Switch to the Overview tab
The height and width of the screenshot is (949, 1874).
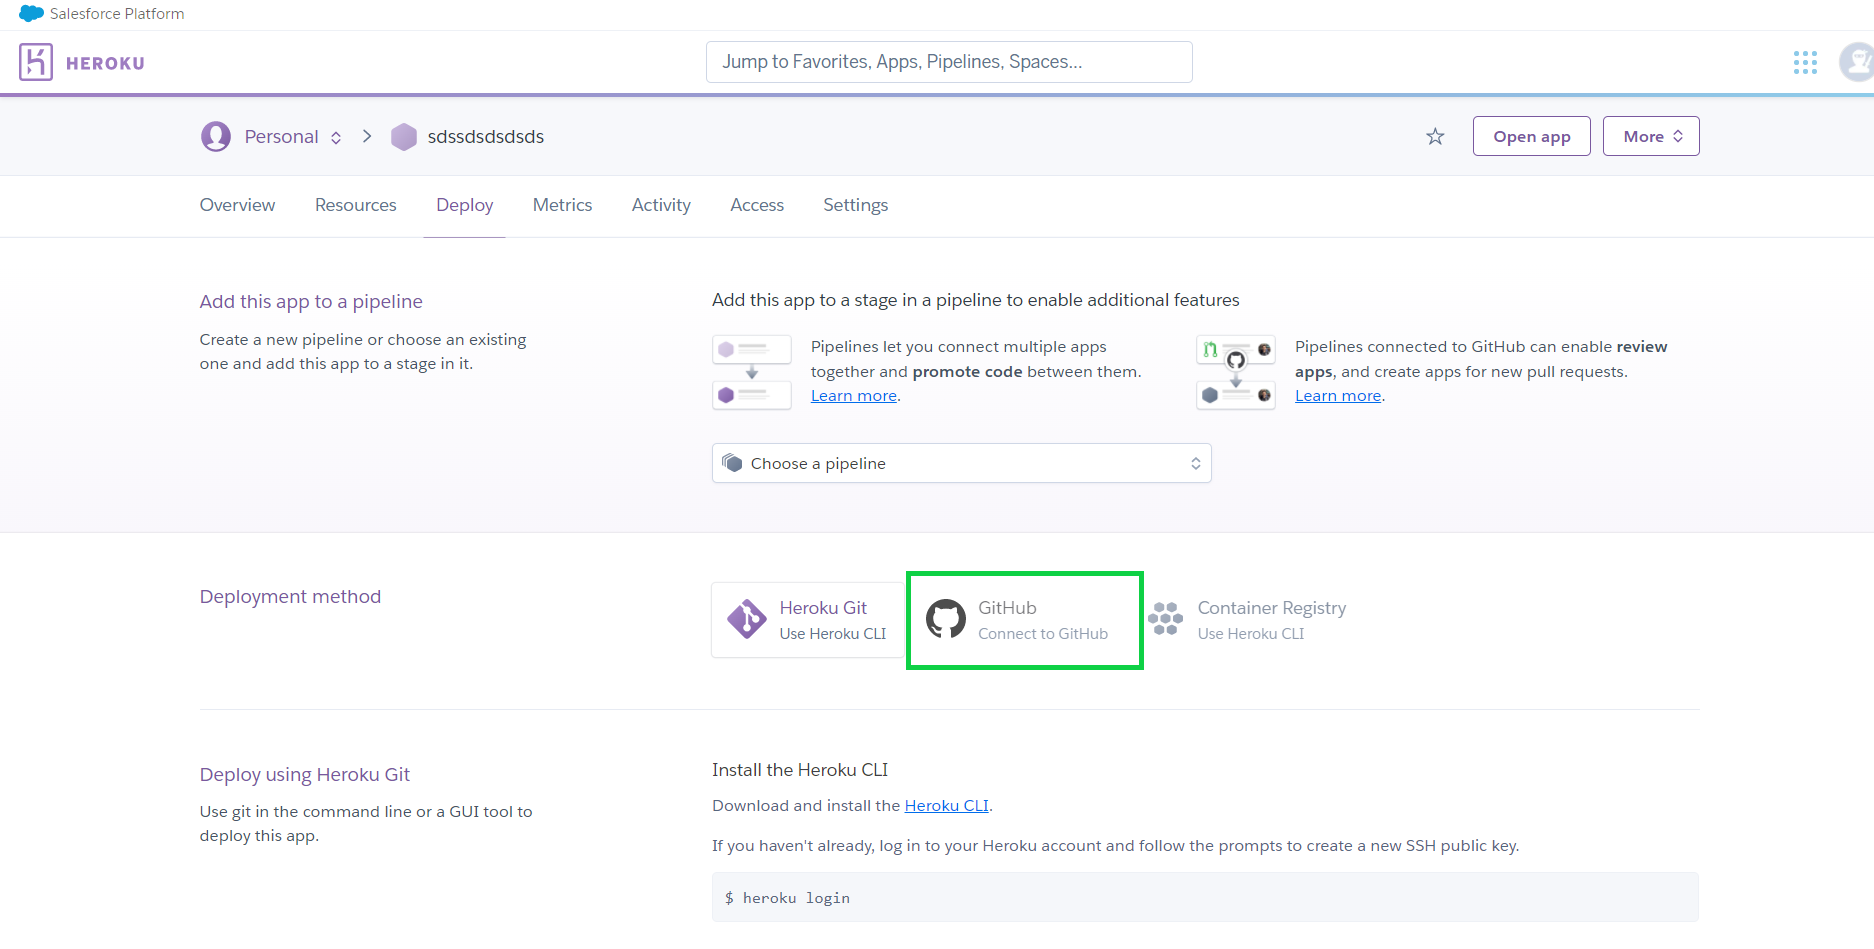point(237,205)
